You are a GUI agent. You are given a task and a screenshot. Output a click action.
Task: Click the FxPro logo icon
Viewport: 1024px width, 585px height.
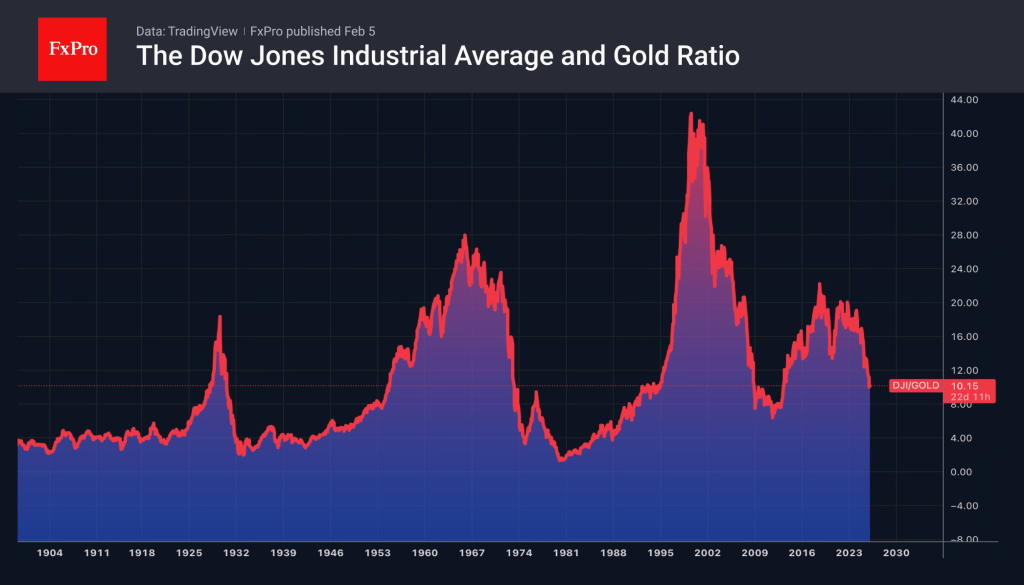(72, 49)
